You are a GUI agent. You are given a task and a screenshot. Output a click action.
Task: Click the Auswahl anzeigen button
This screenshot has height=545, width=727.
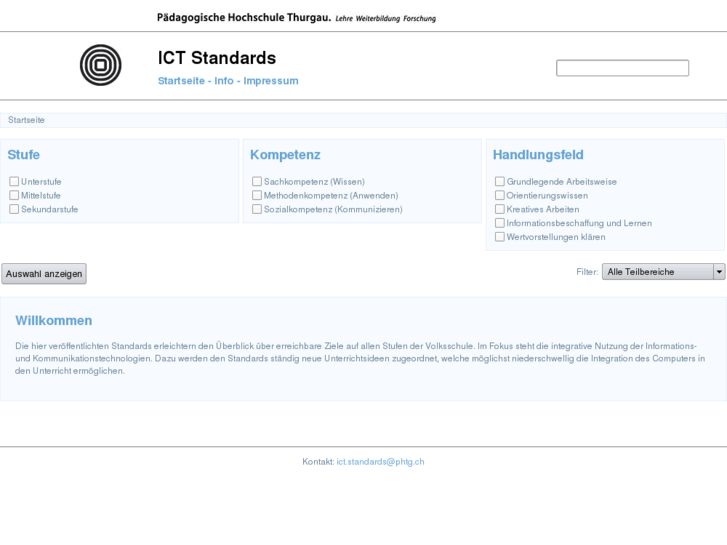(x=44, y=274)
